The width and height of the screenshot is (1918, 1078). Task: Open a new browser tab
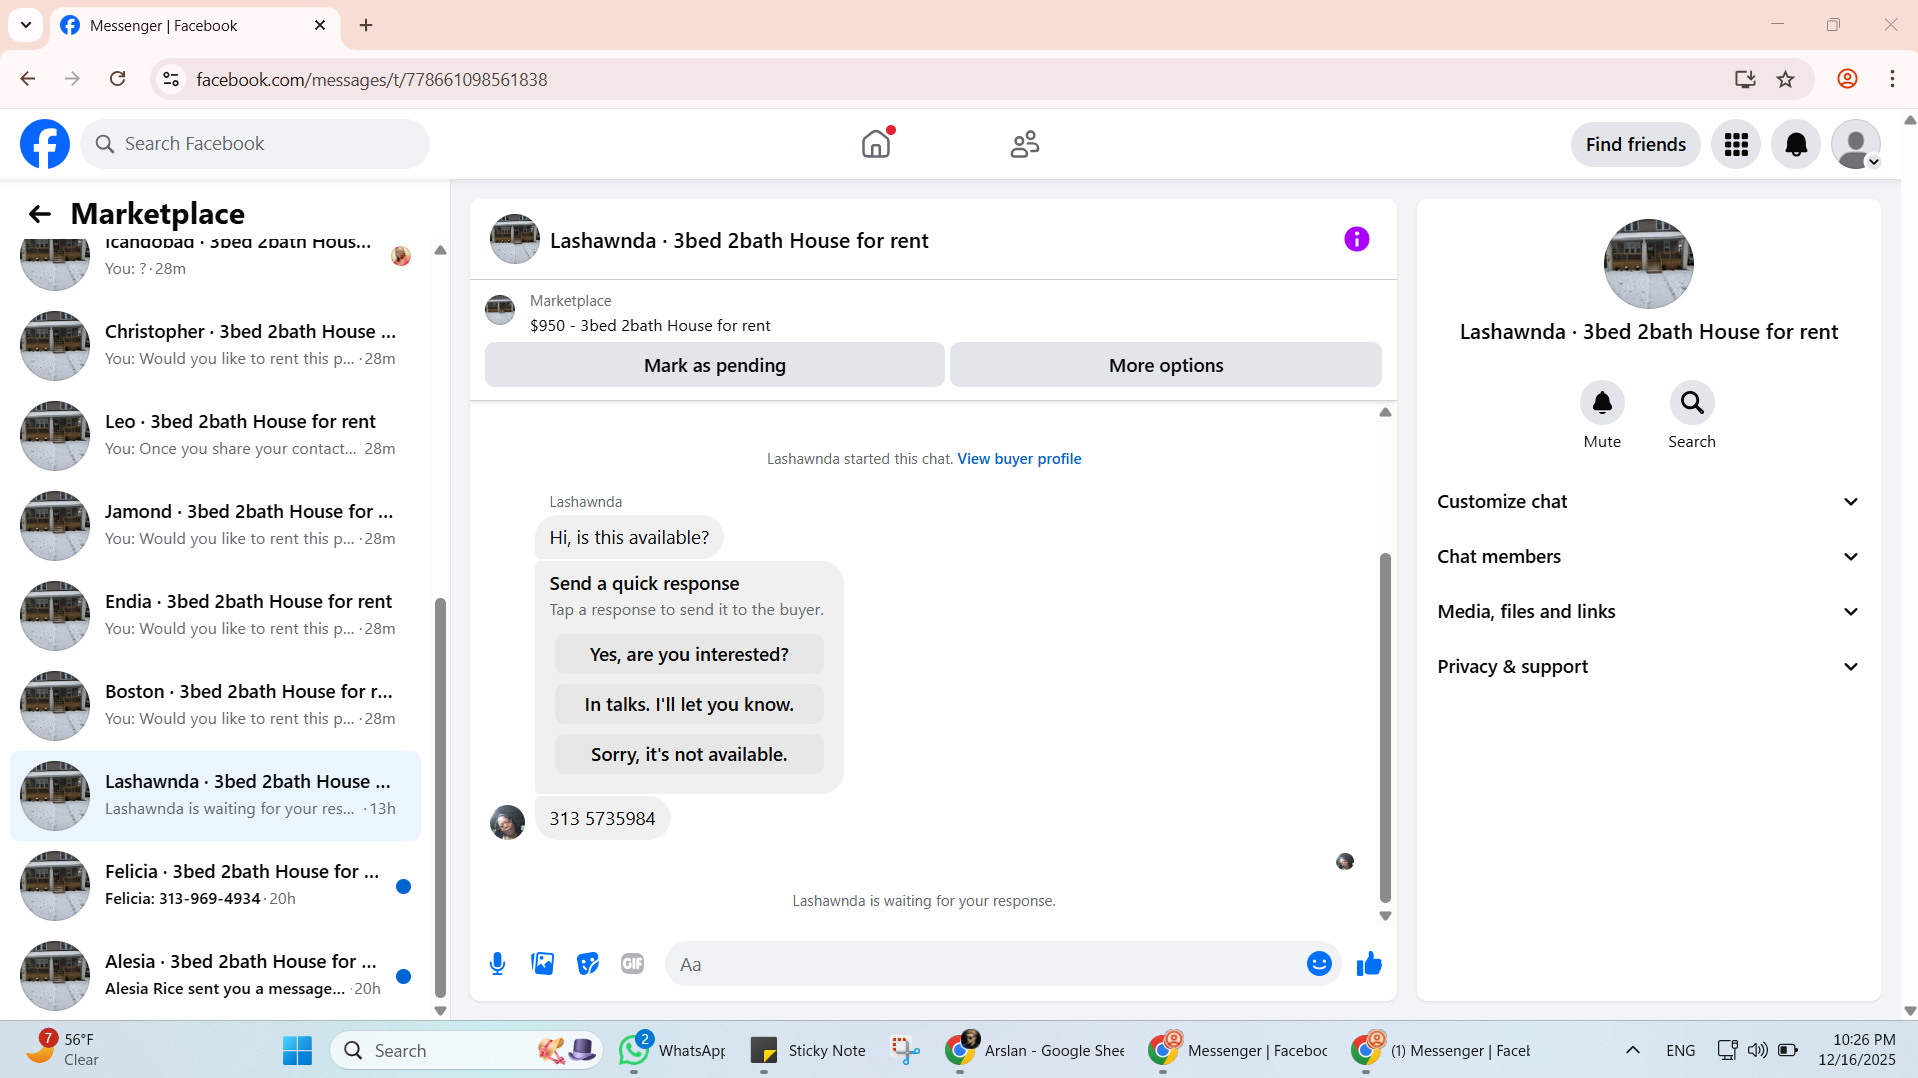366,25
